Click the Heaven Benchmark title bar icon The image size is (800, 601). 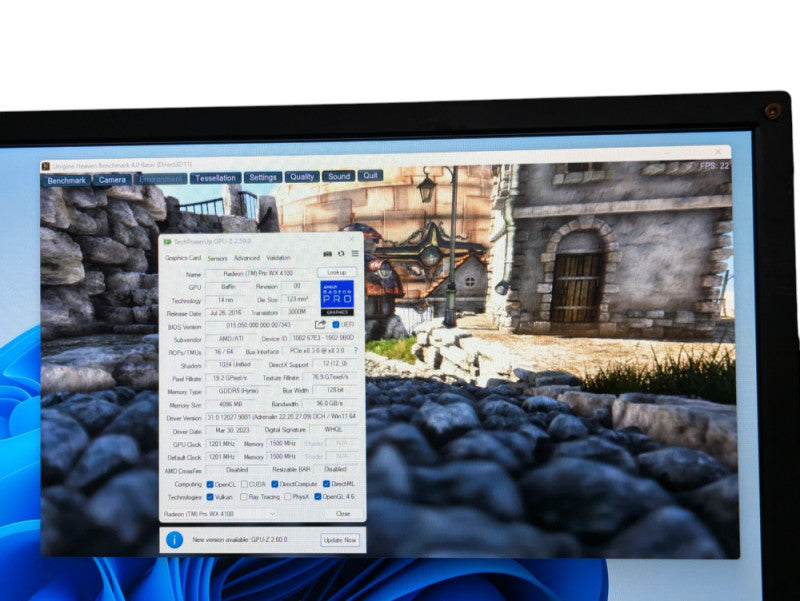pos(46,166)
